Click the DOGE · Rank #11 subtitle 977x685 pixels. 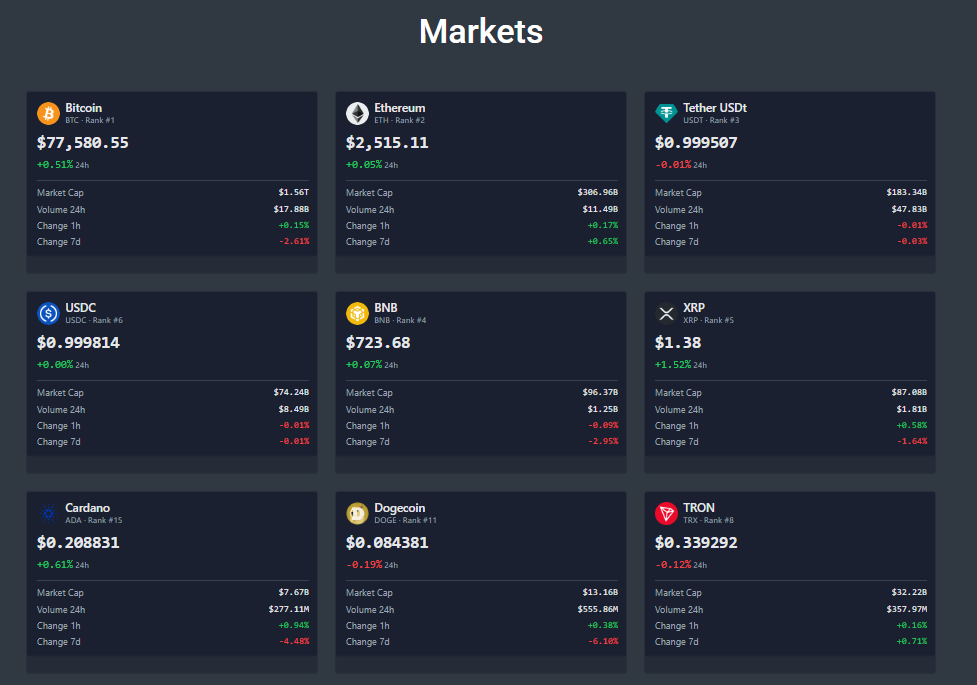pos(405,520)
